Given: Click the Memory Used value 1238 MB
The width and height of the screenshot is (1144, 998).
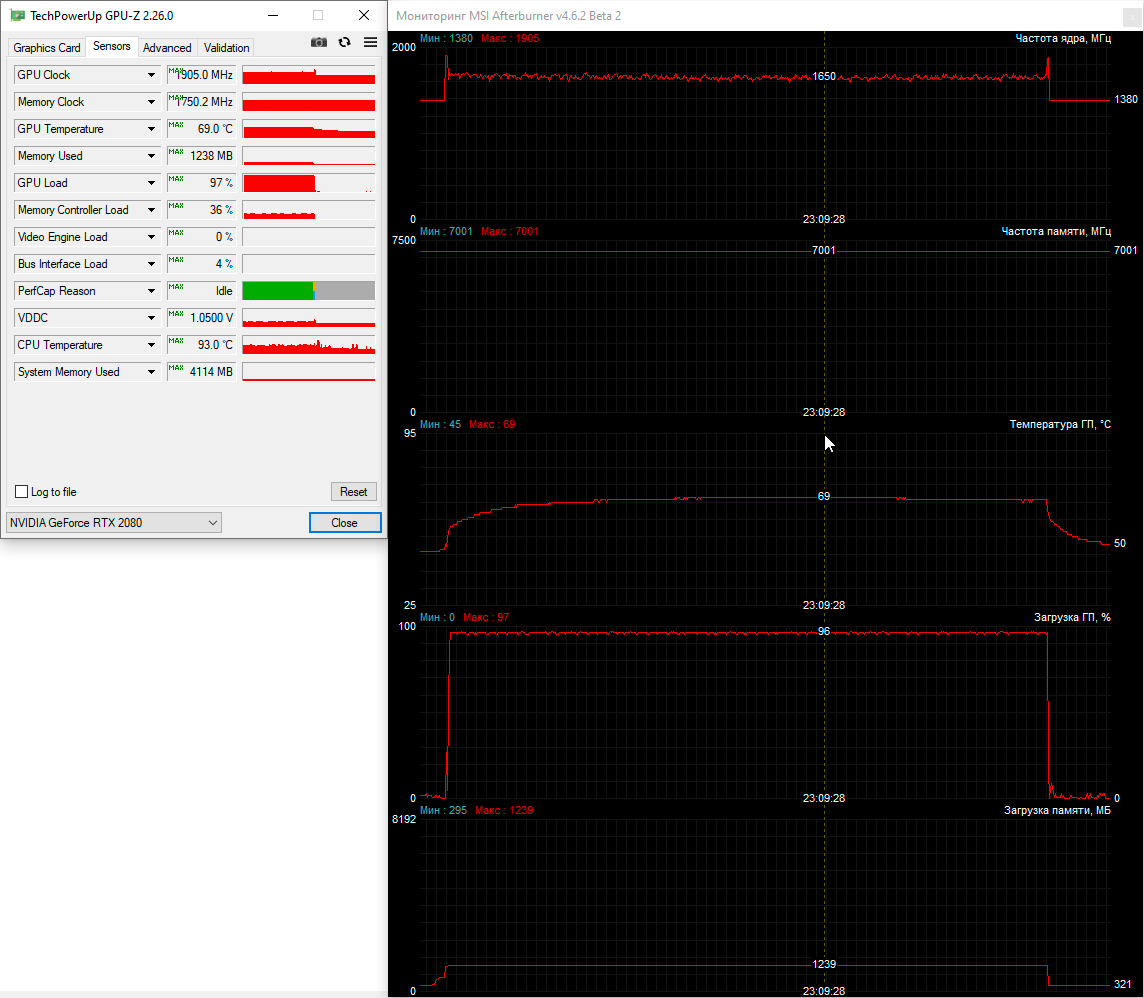Looking at the screenshot, I should [x=201, y=156].
